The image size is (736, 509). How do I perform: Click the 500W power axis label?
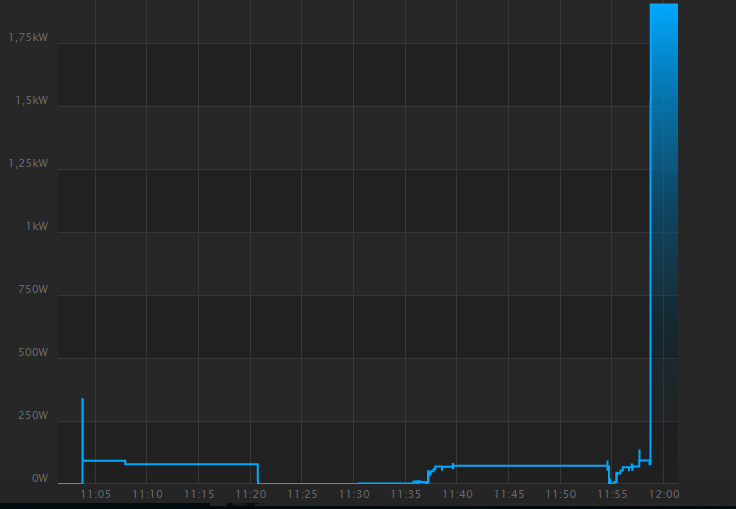31,352
